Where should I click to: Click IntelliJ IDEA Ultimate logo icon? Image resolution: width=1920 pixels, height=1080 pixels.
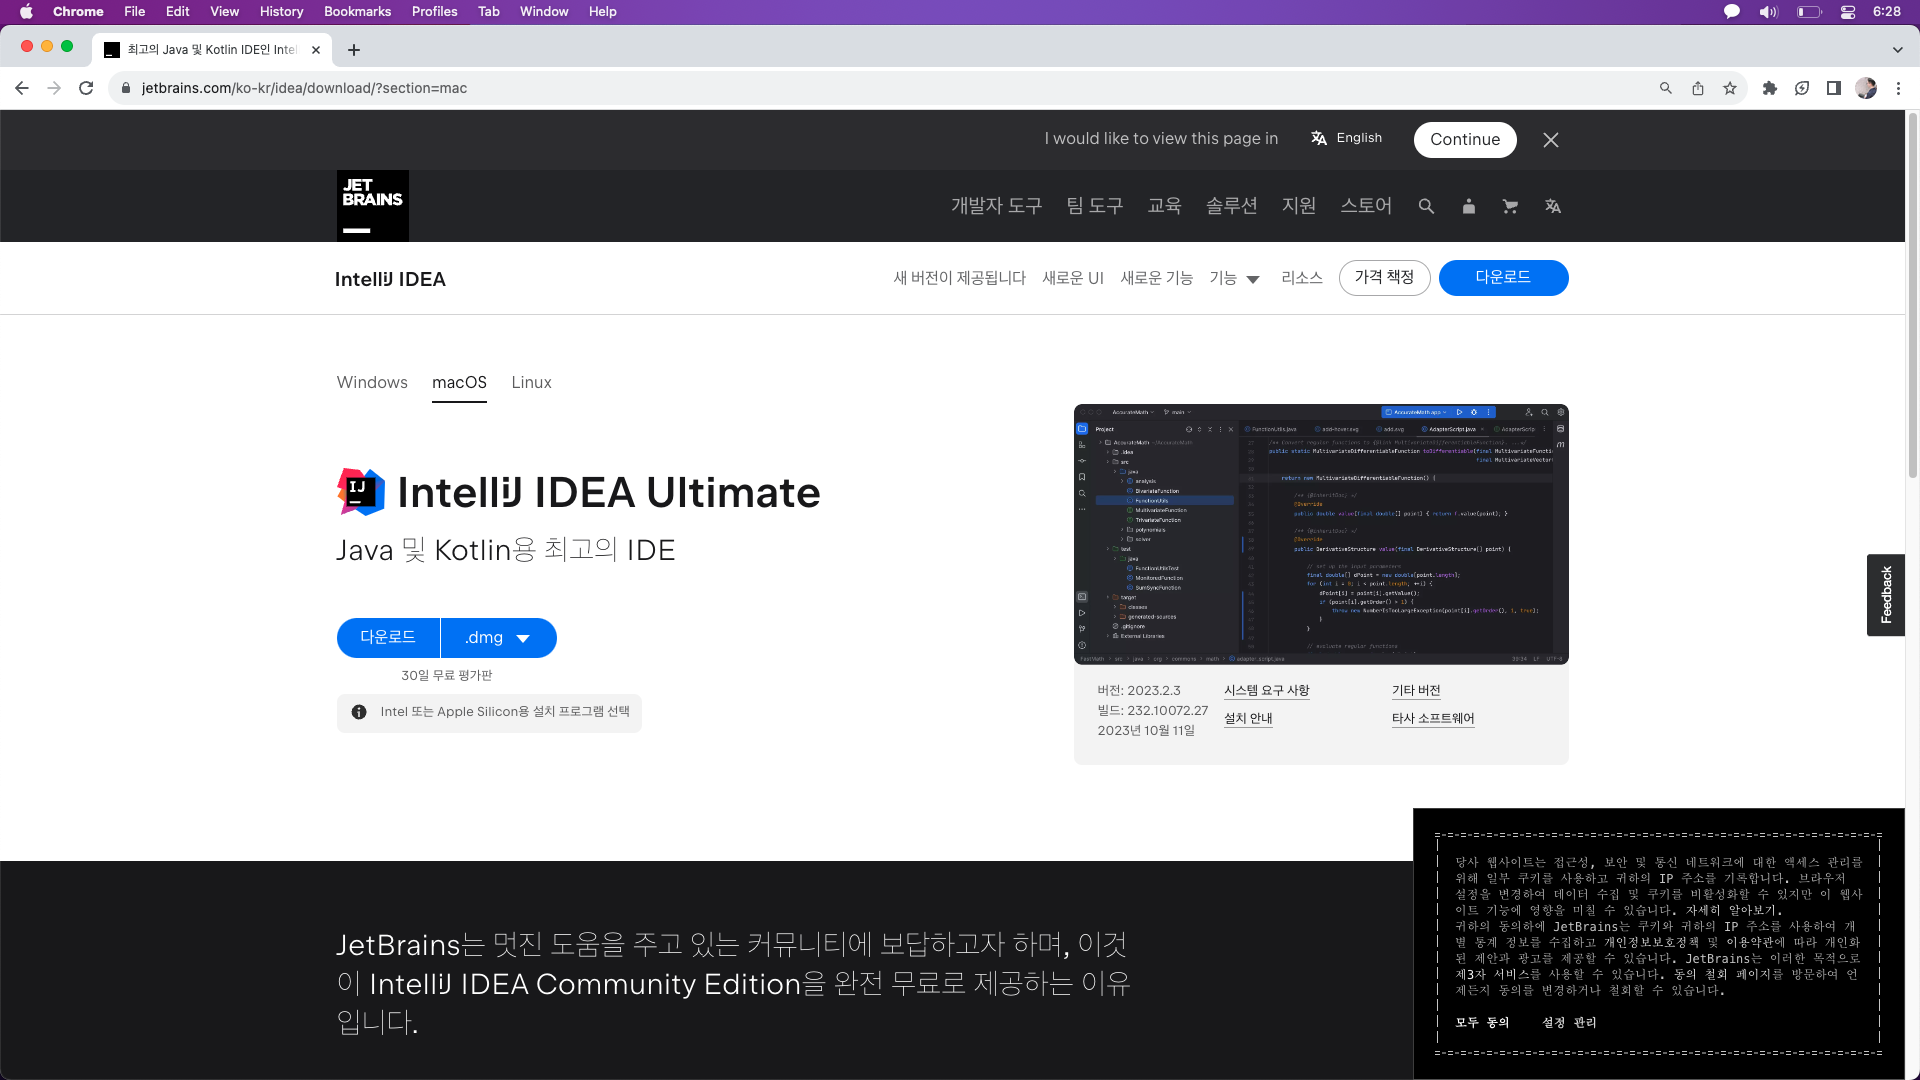tap(361, 492)
